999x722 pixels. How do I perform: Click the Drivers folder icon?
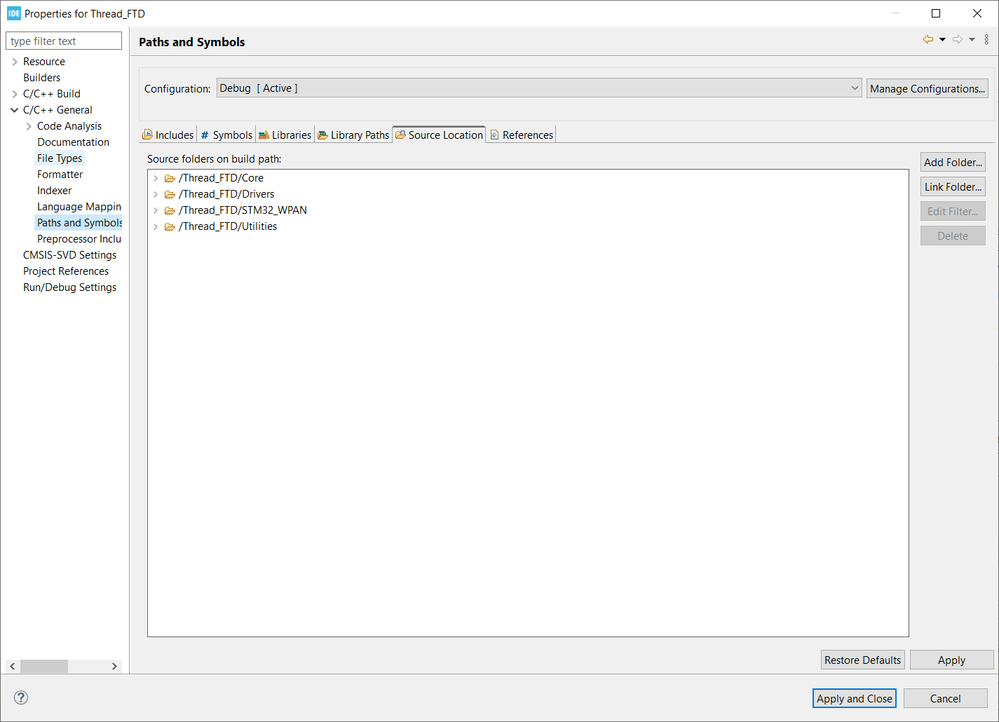170,194
